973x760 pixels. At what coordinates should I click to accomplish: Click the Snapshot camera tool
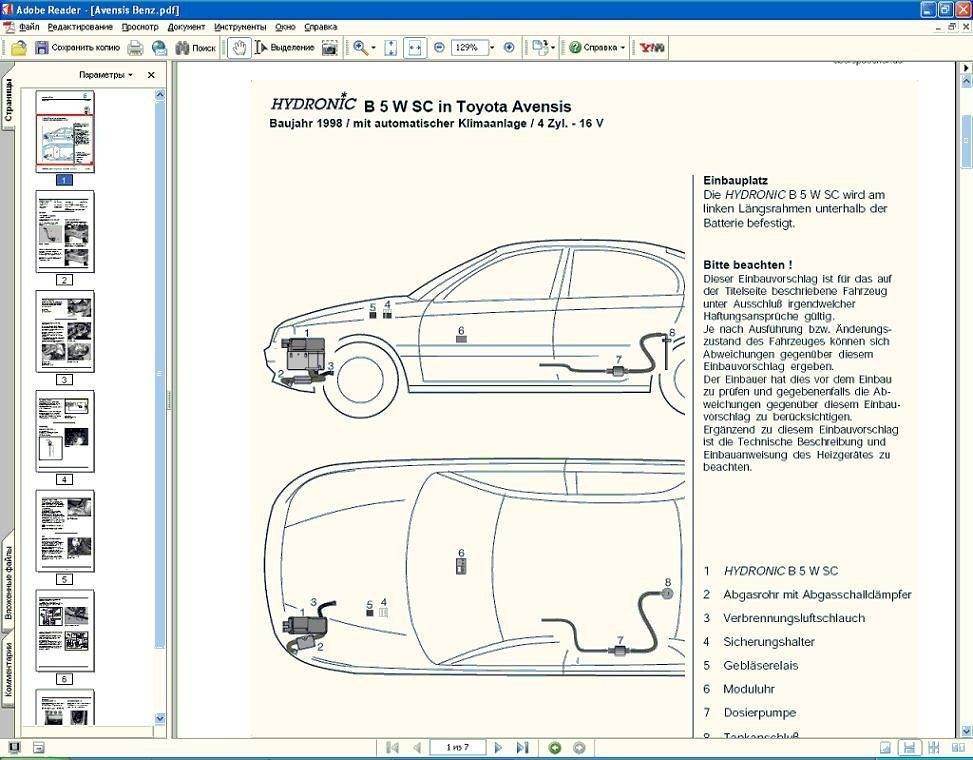coord(330,47)
